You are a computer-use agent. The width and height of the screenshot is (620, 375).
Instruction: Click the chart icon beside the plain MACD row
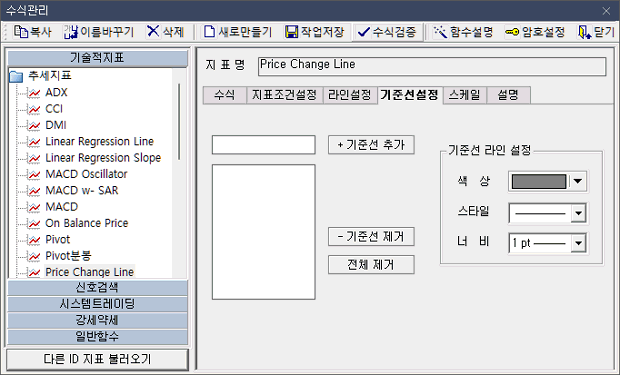[x=34, y=207]
